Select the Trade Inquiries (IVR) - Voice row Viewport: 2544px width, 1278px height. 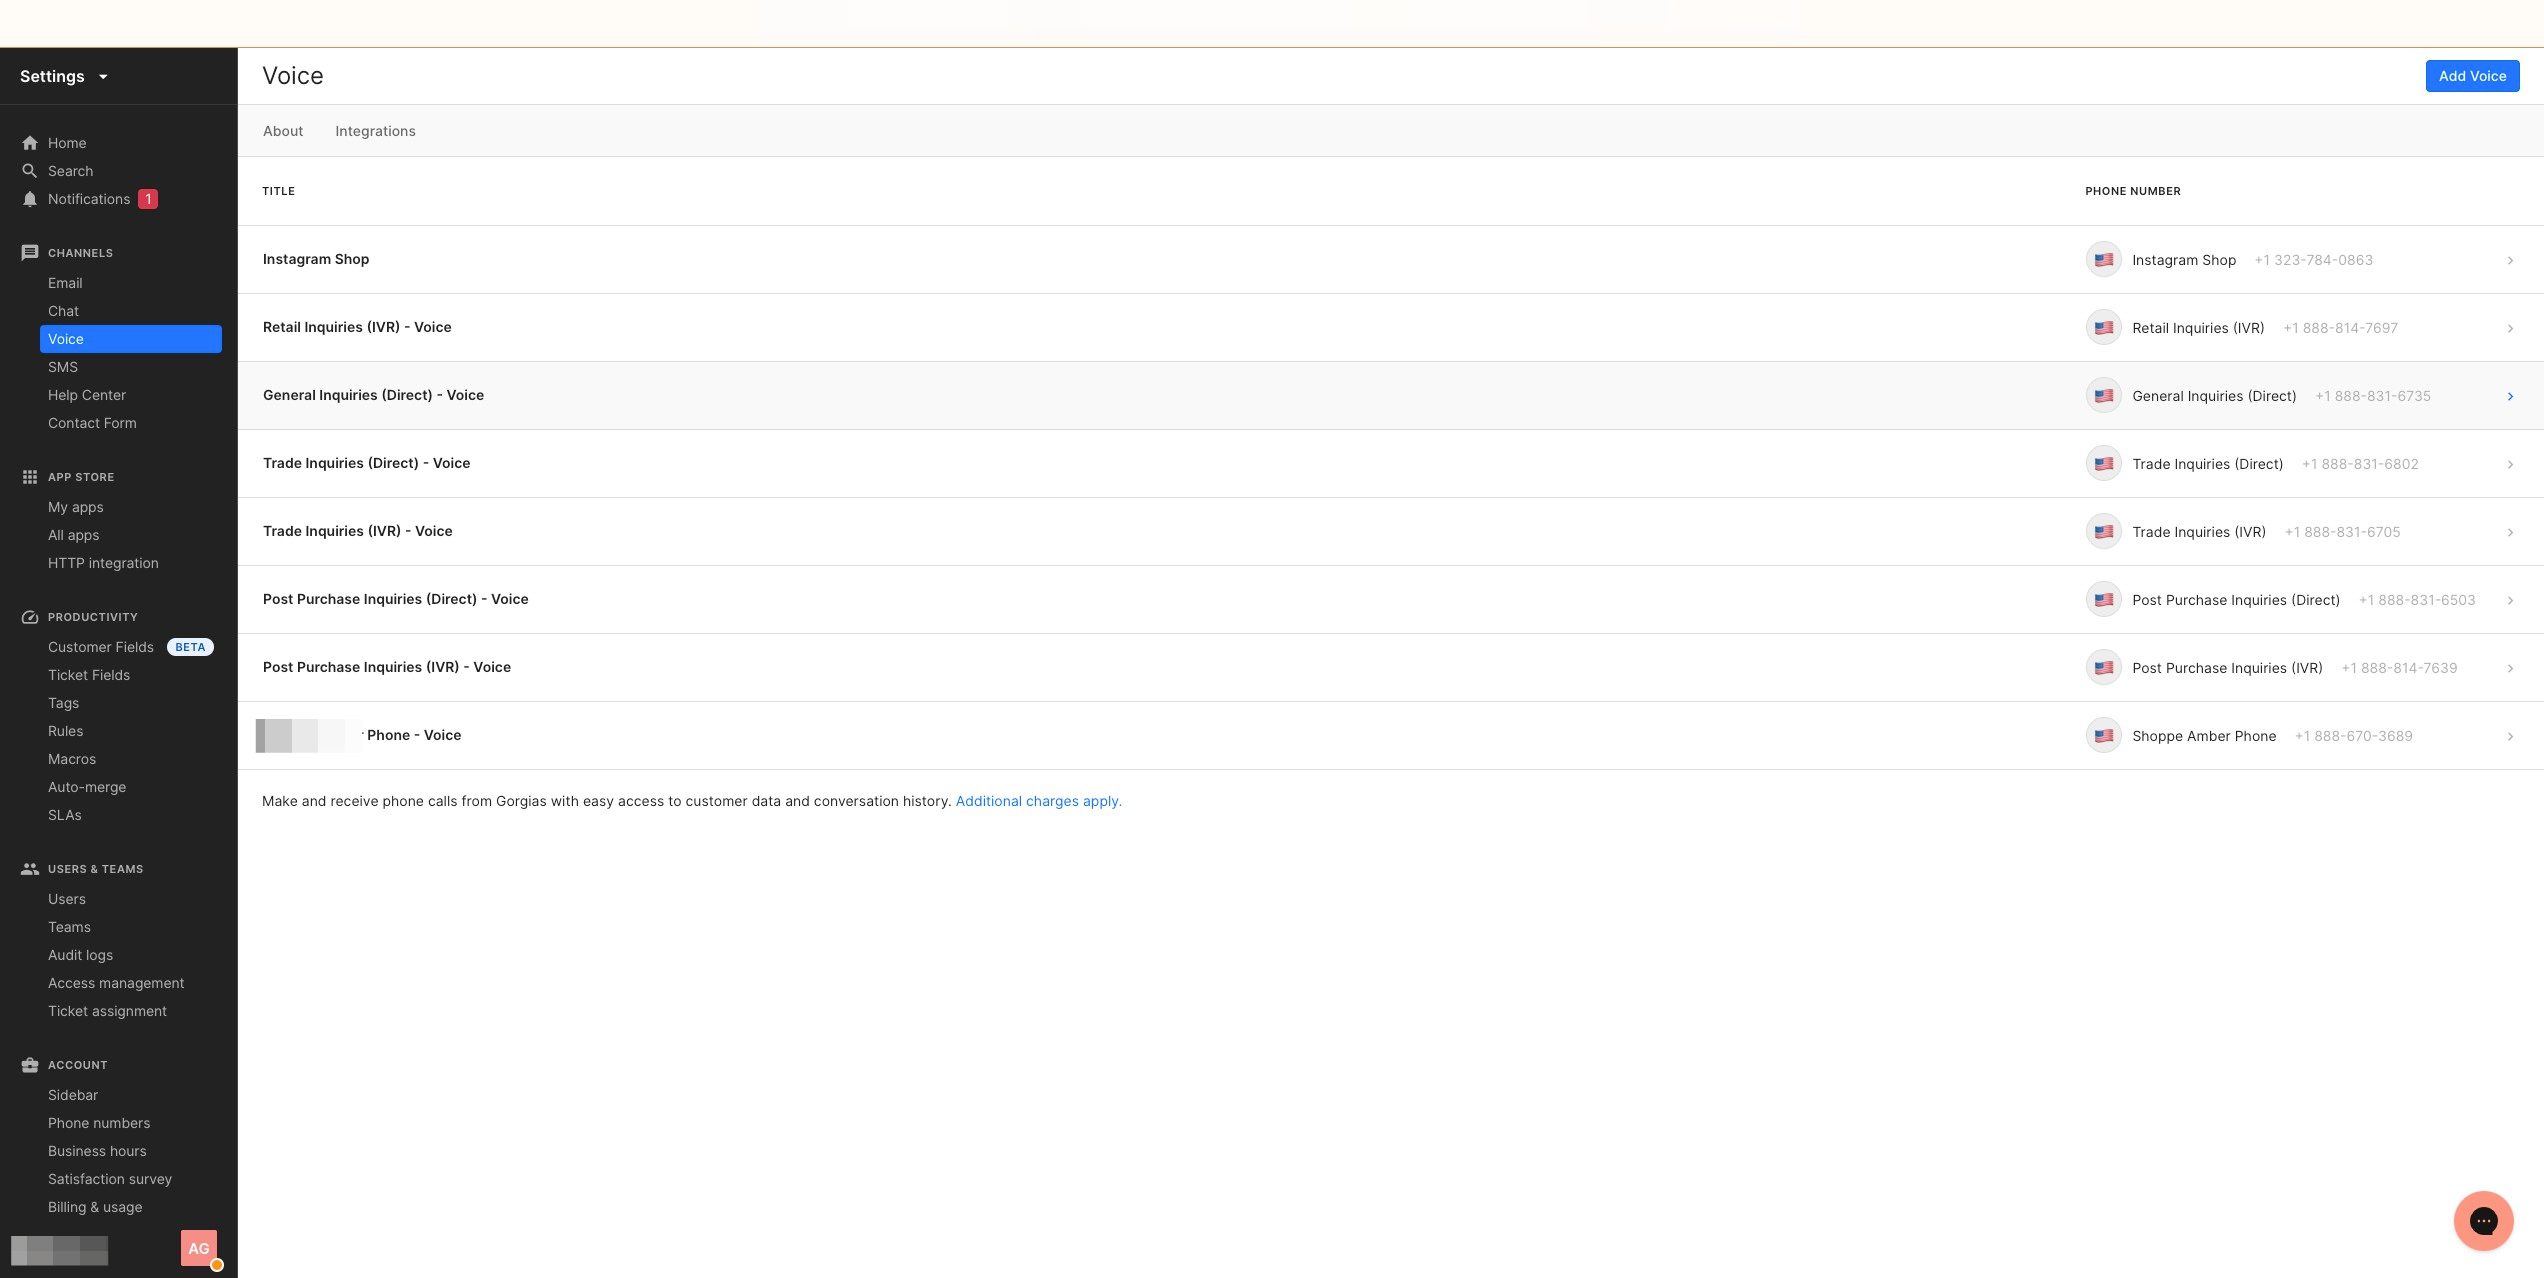[358, 531]
